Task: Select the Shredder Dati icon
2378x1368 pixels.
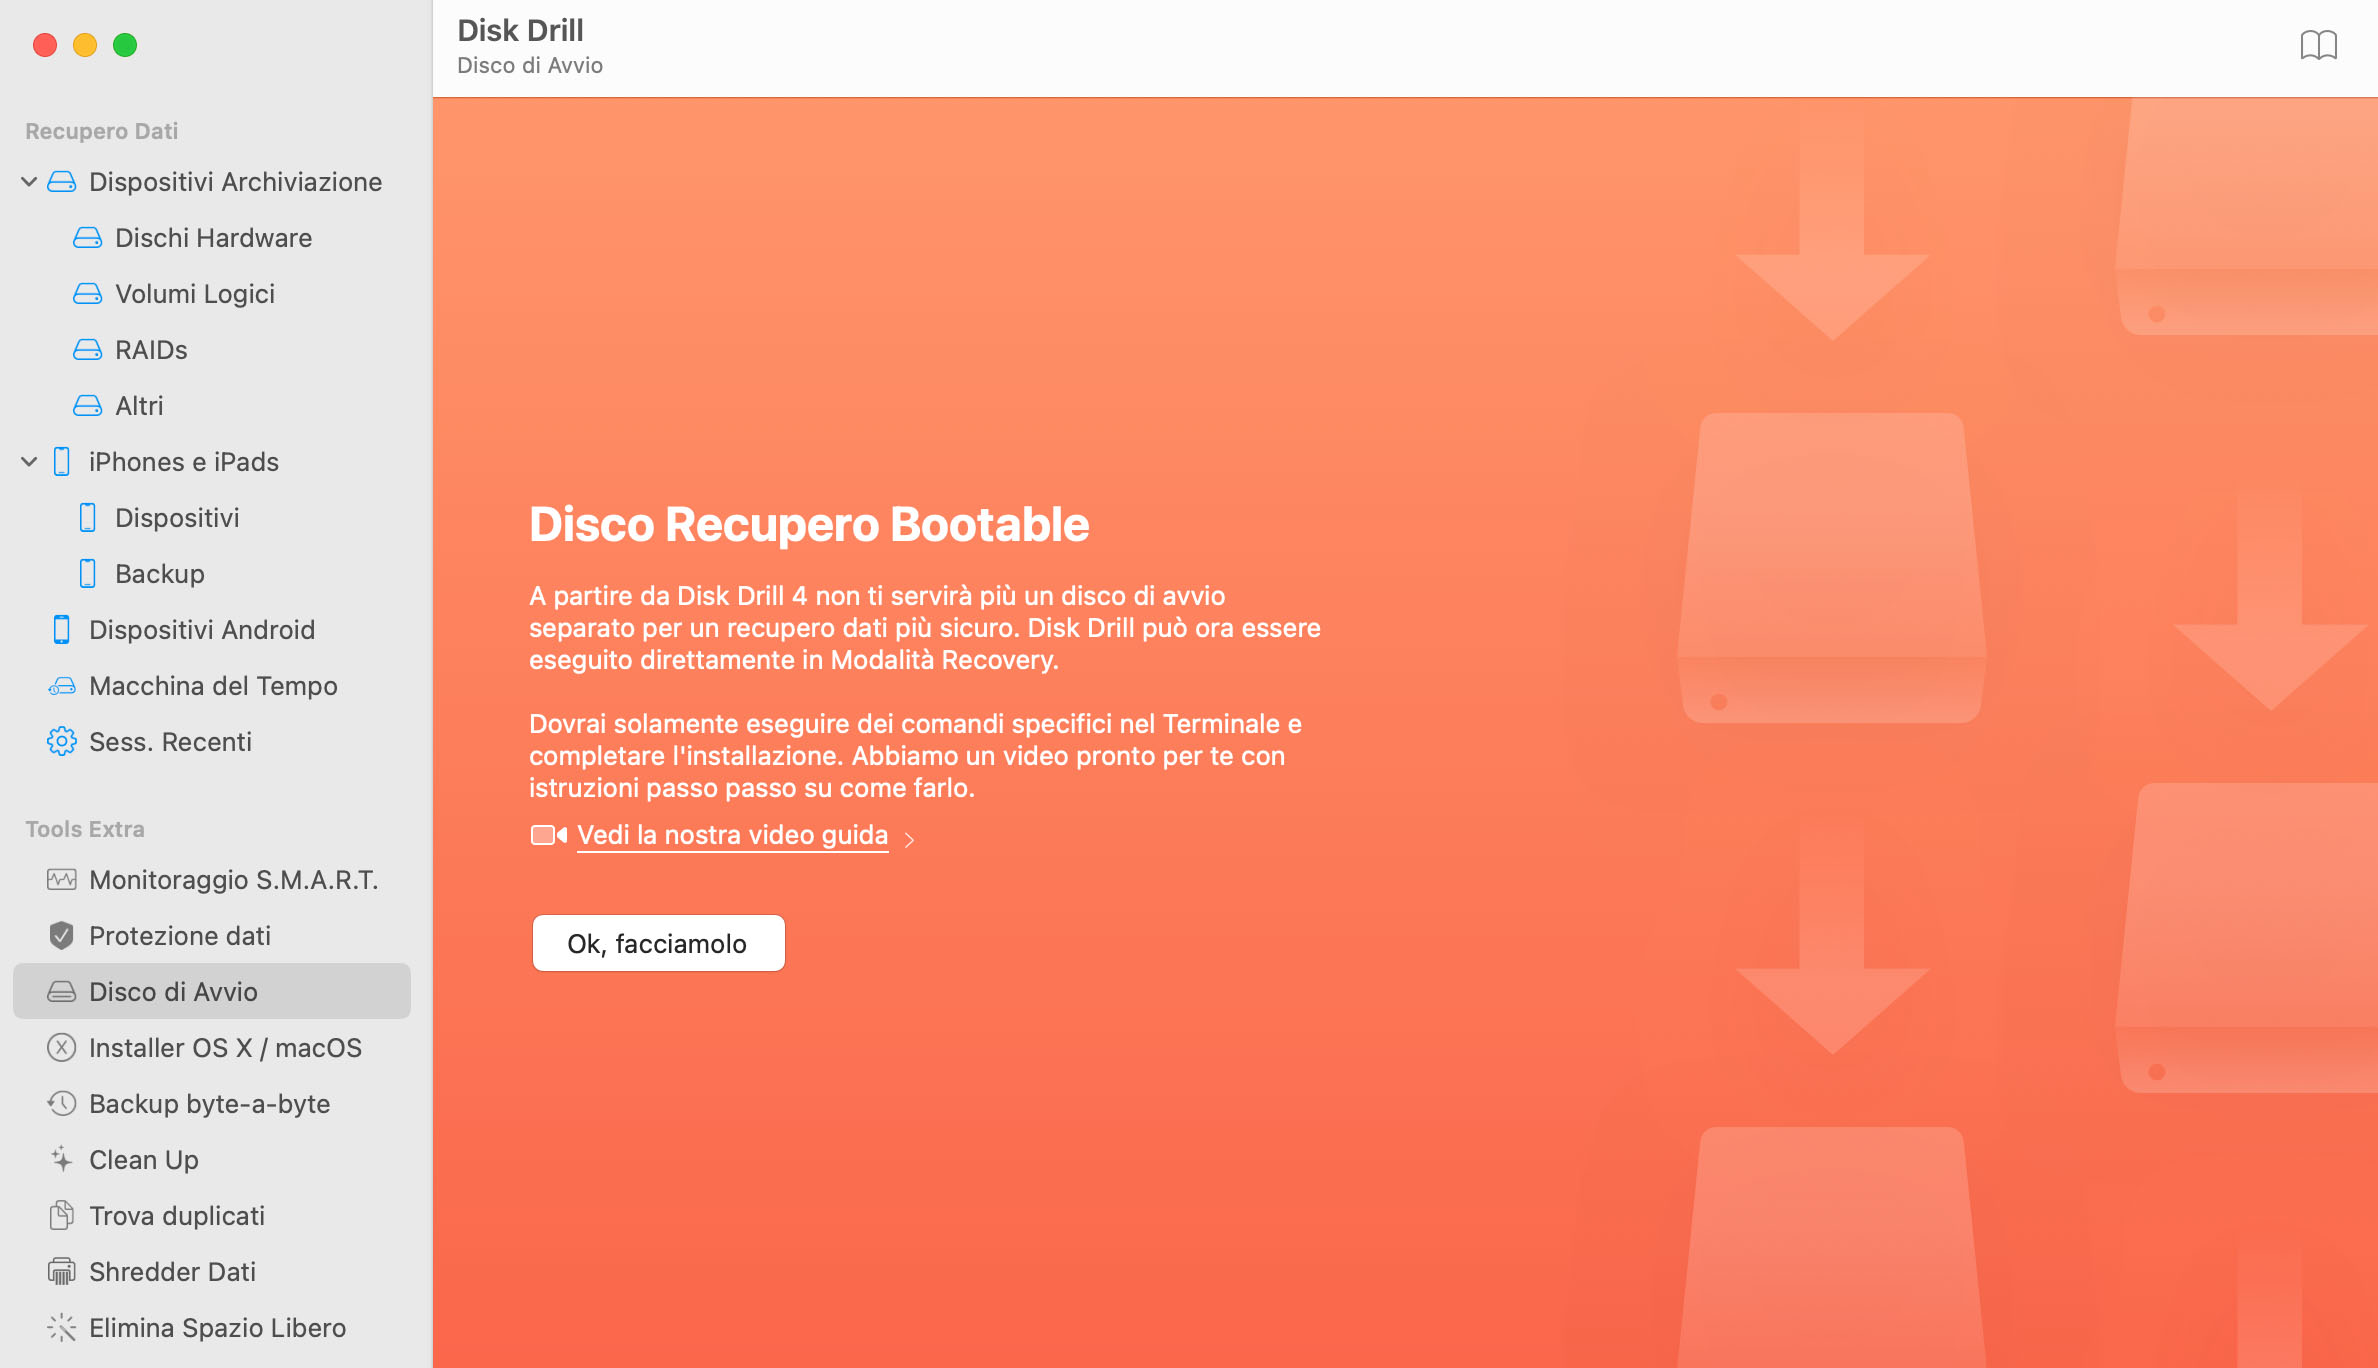Action: coord(60,1270)
